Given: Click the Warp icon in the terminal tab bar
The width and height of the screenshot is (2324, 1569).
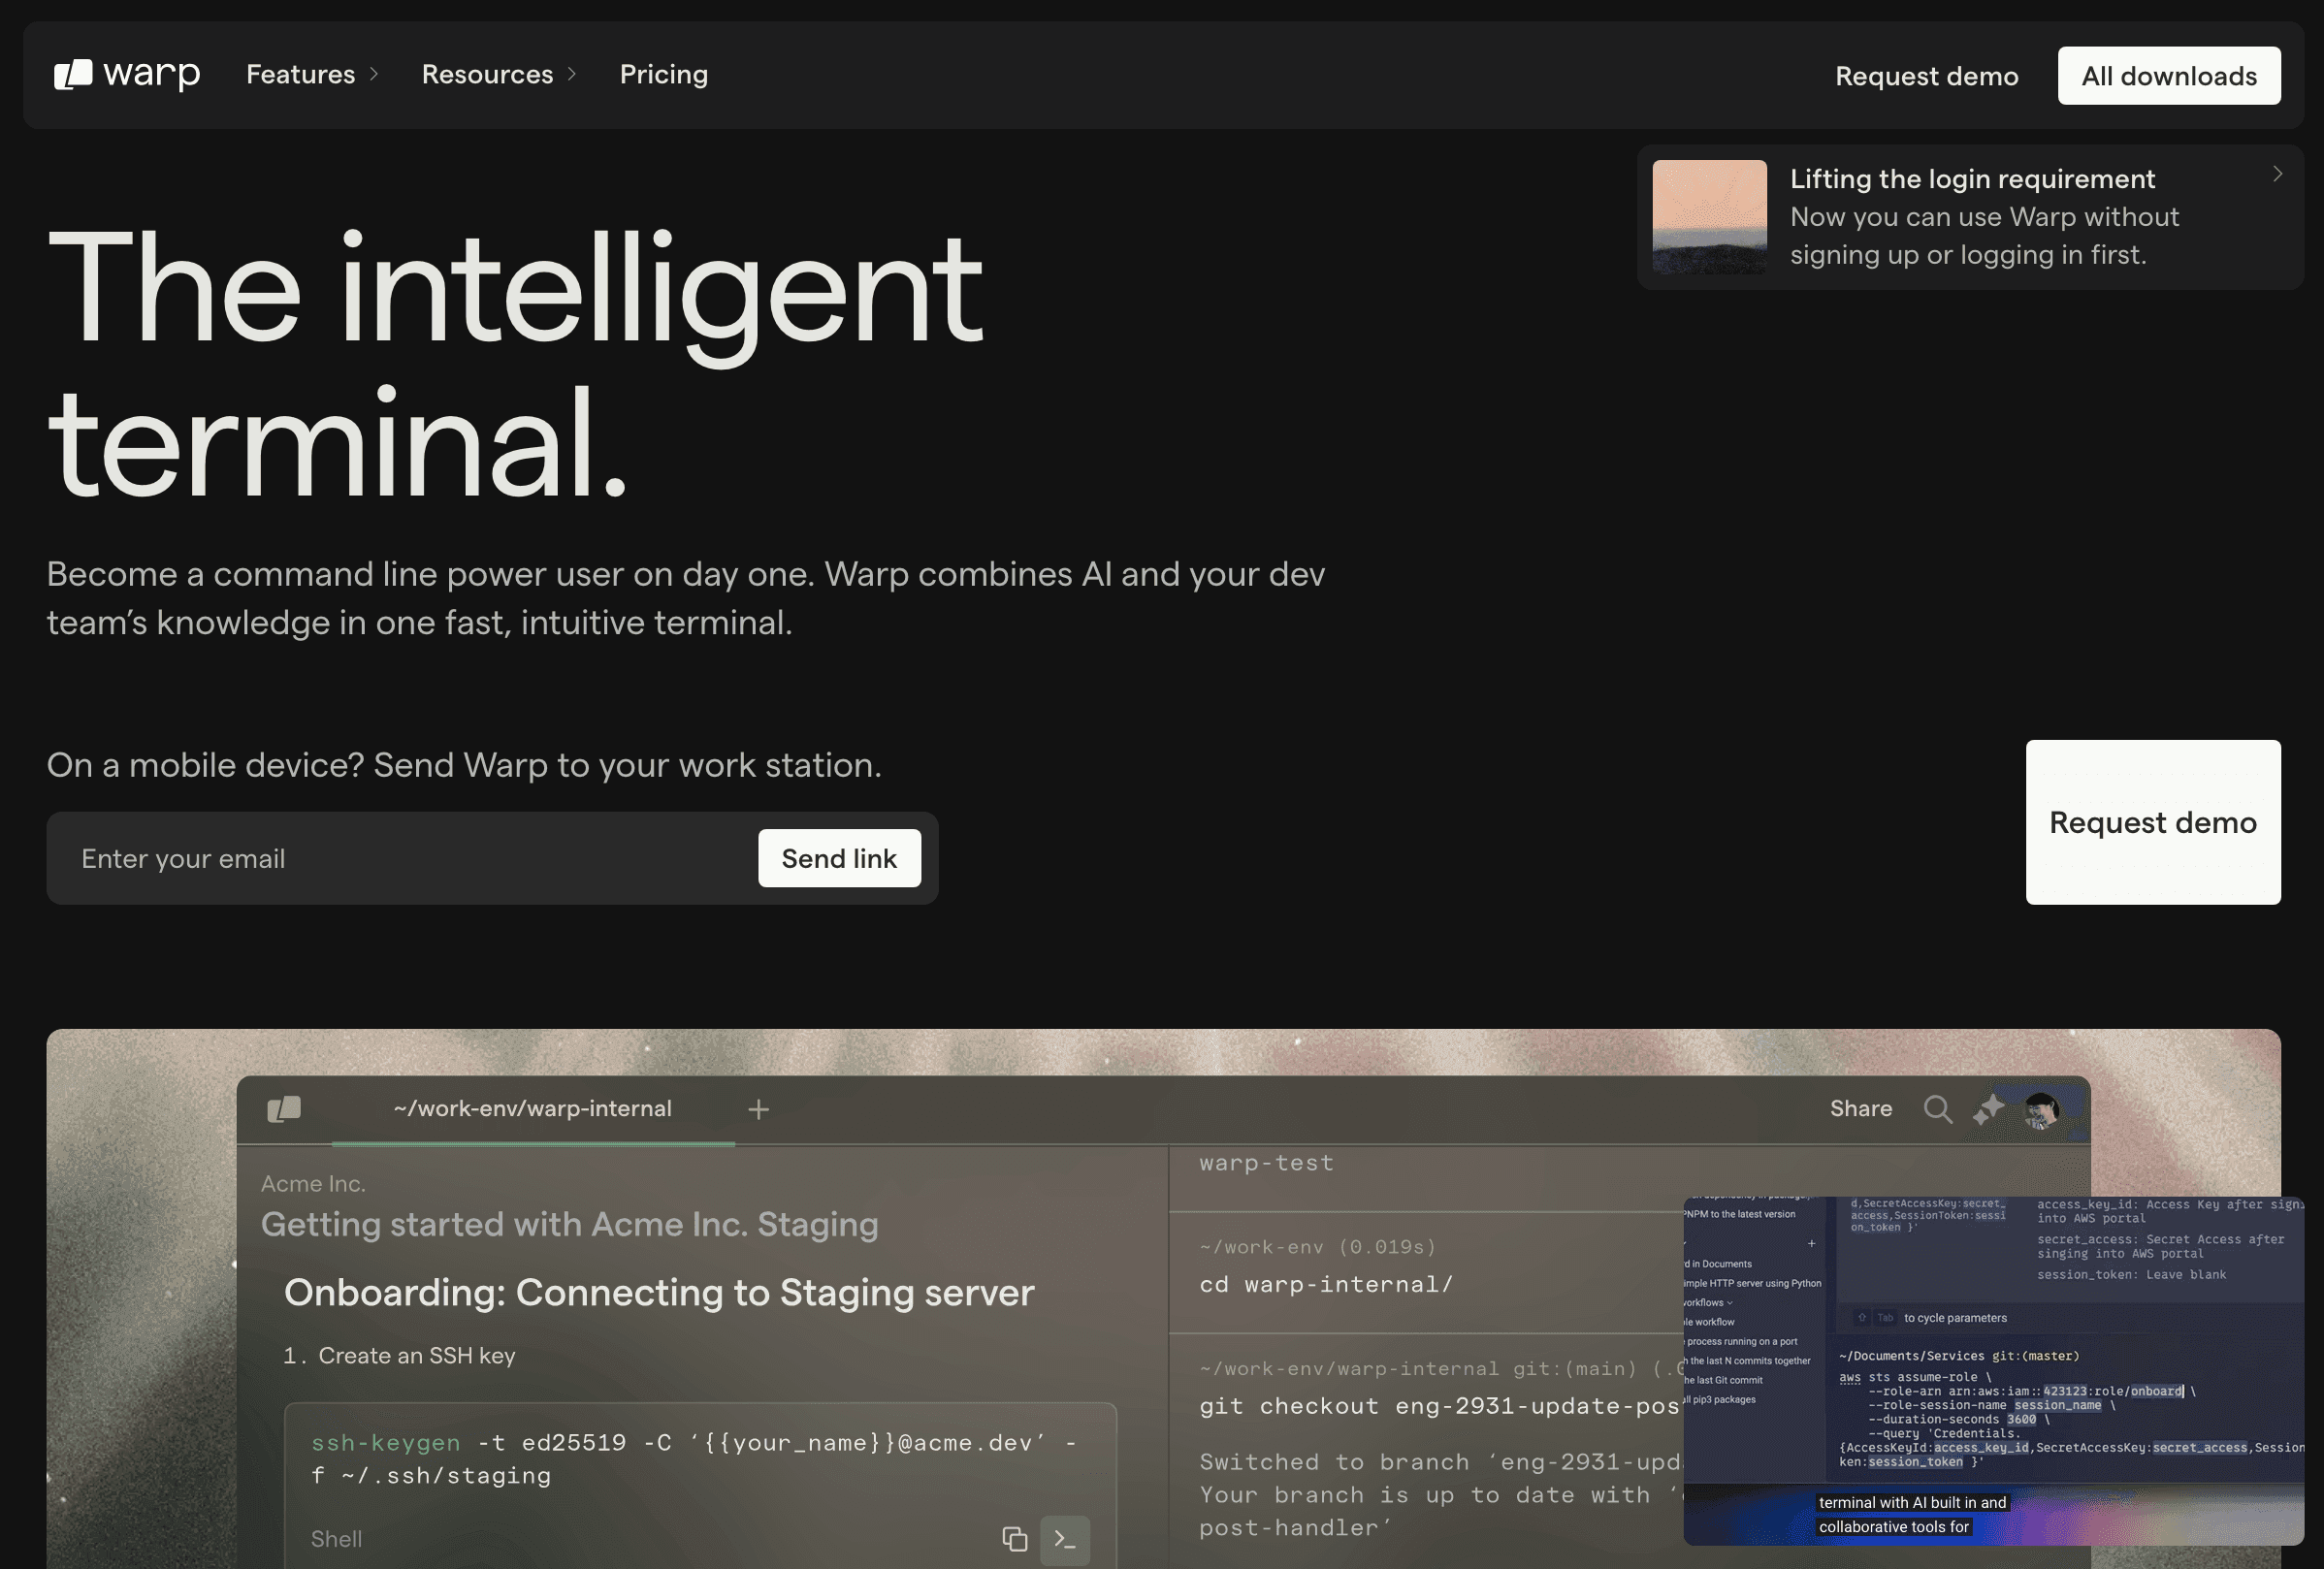Looking at the screenshot, I should [x=284, y=1109].
